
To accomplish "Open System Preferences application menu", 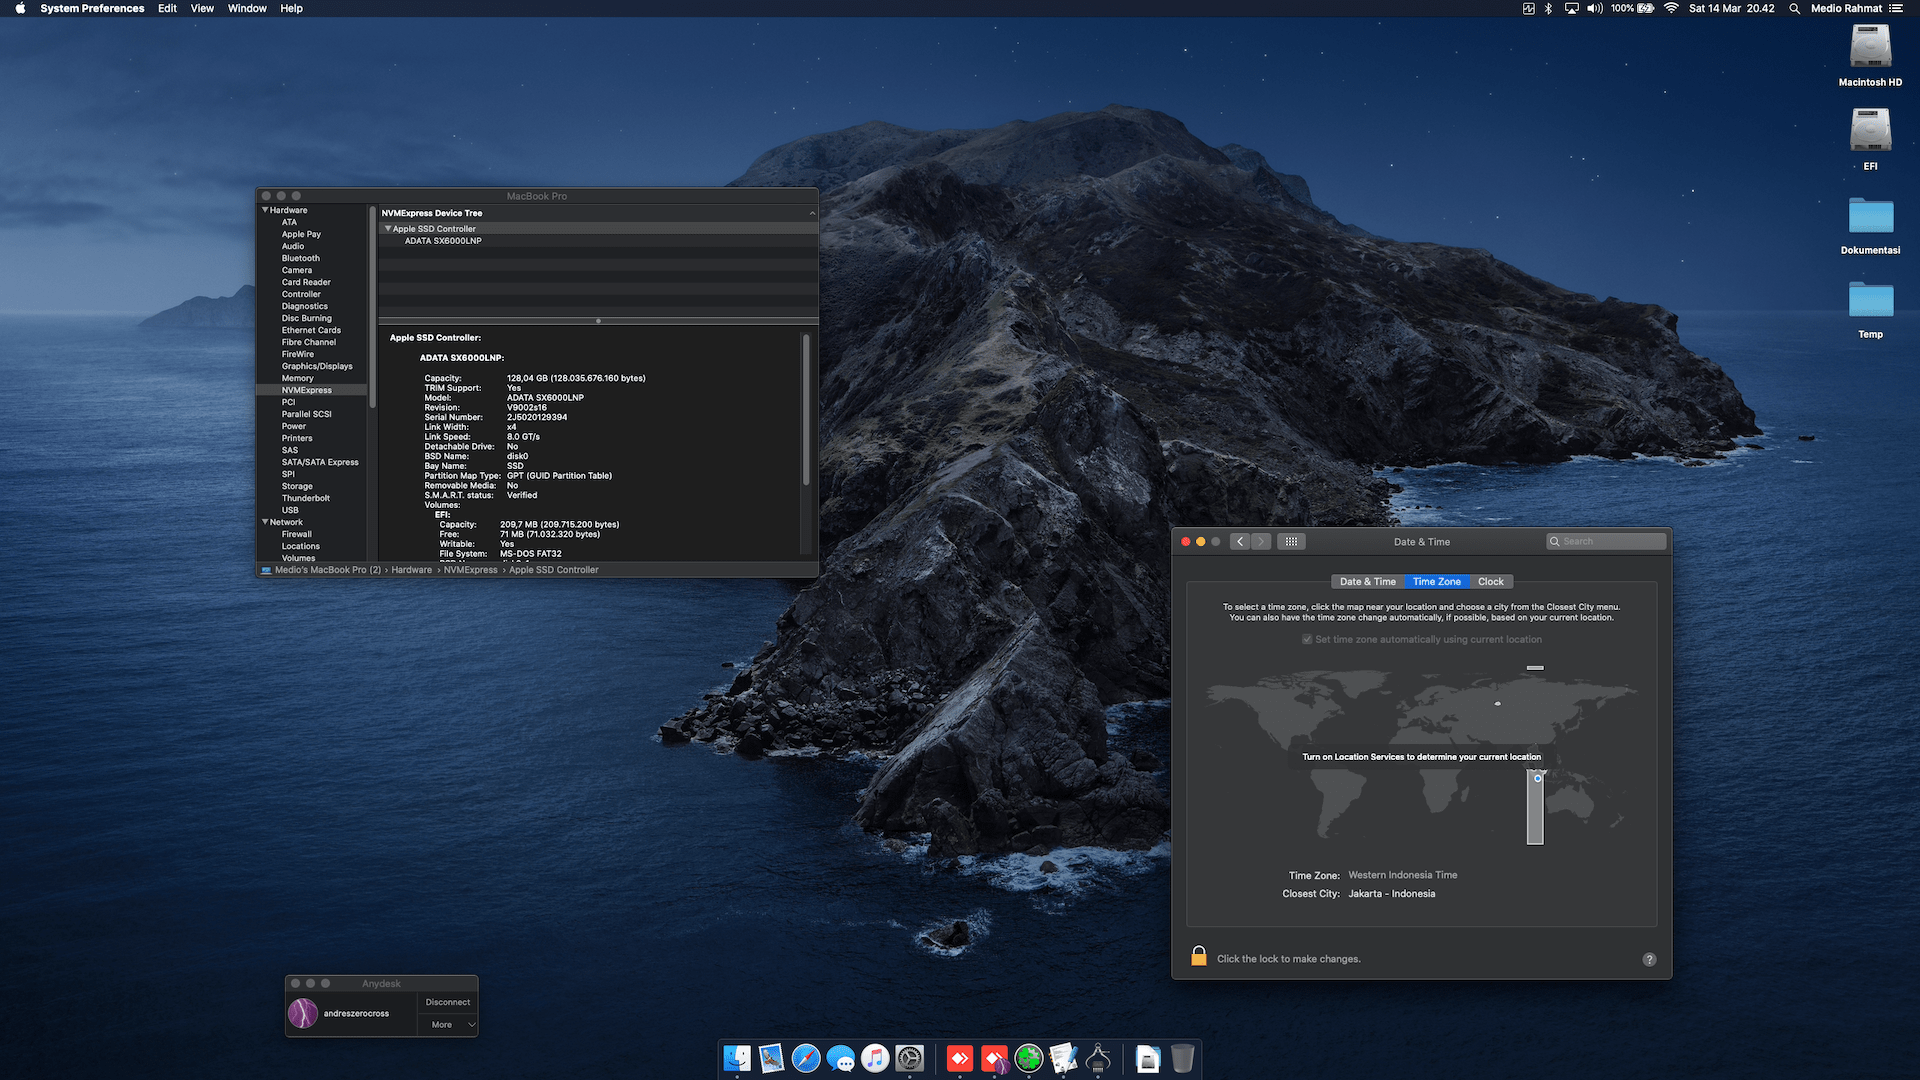I will (92, 8).
